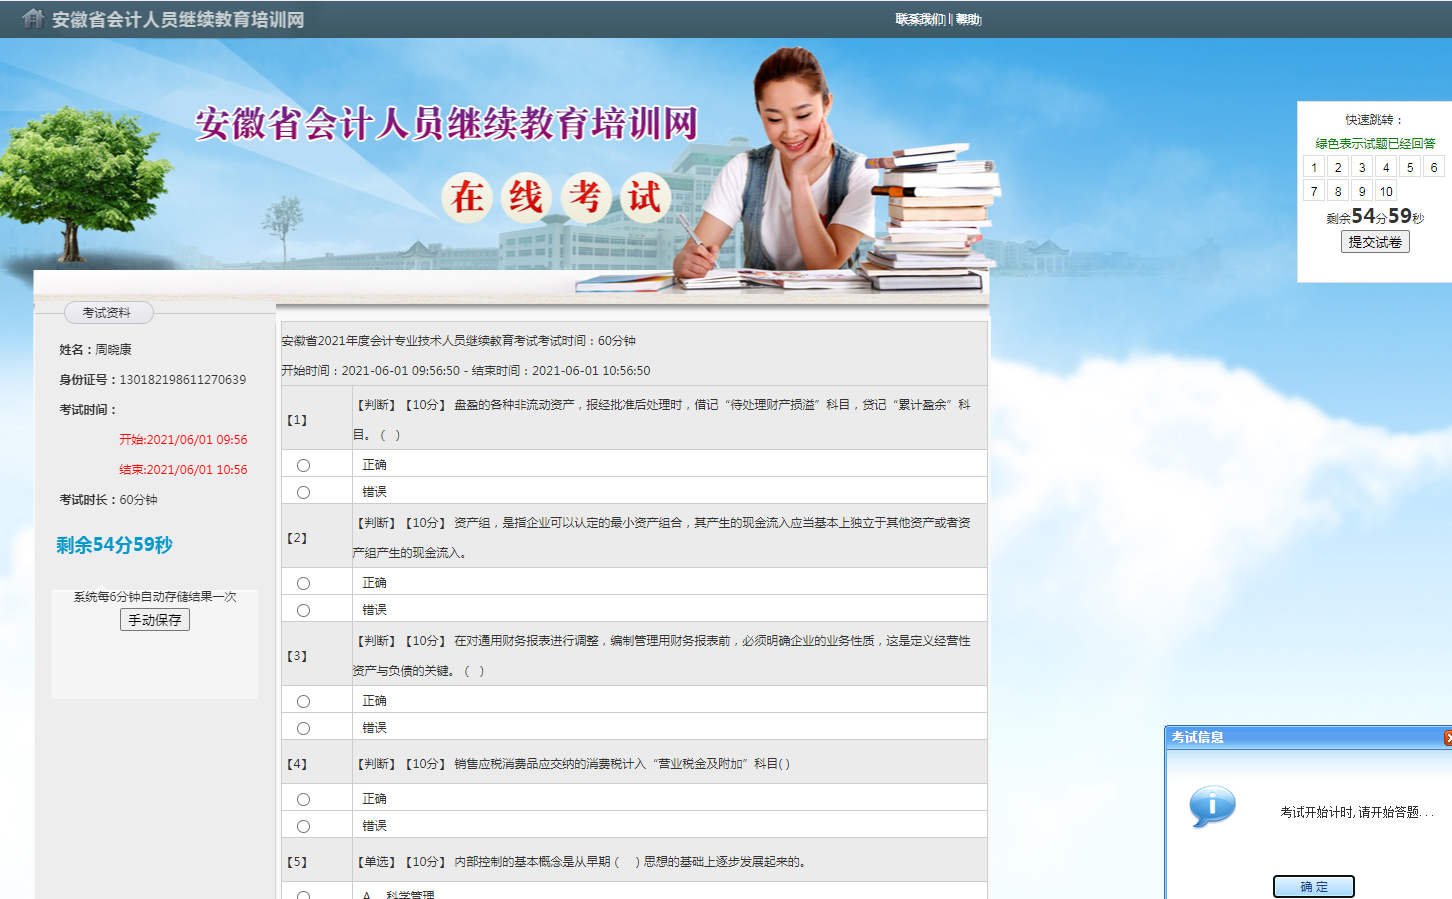
Task: Jump to question 3 in quick navigation
Action: click(1362, 167)
